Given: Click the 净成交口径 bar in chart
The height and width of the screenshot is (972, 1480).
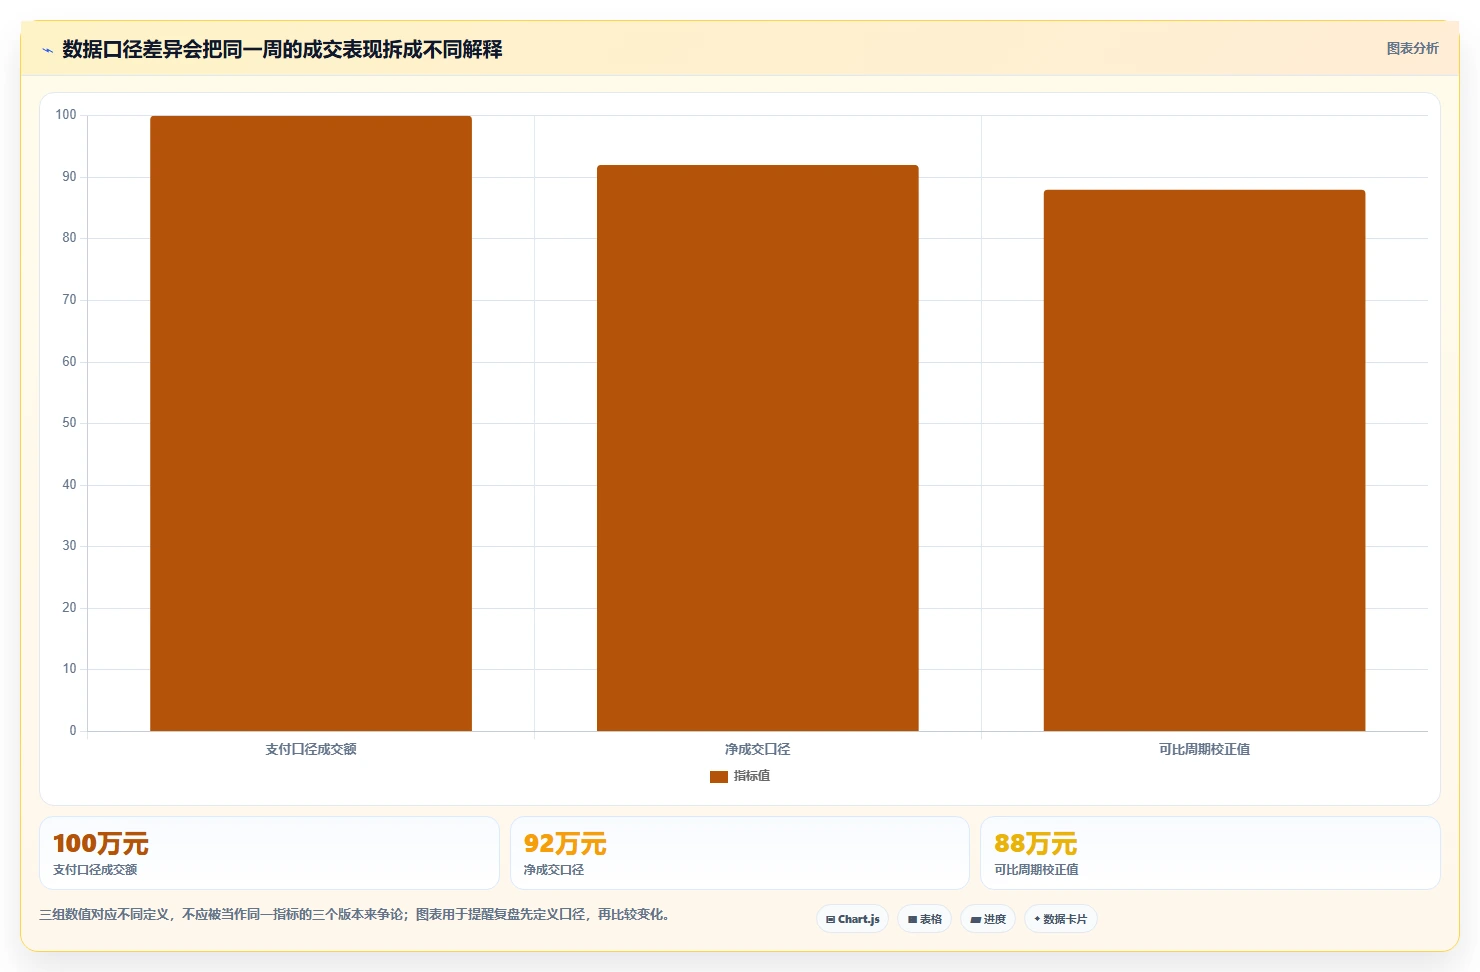Looking at the screenshot, I should (x=758, y=448).
